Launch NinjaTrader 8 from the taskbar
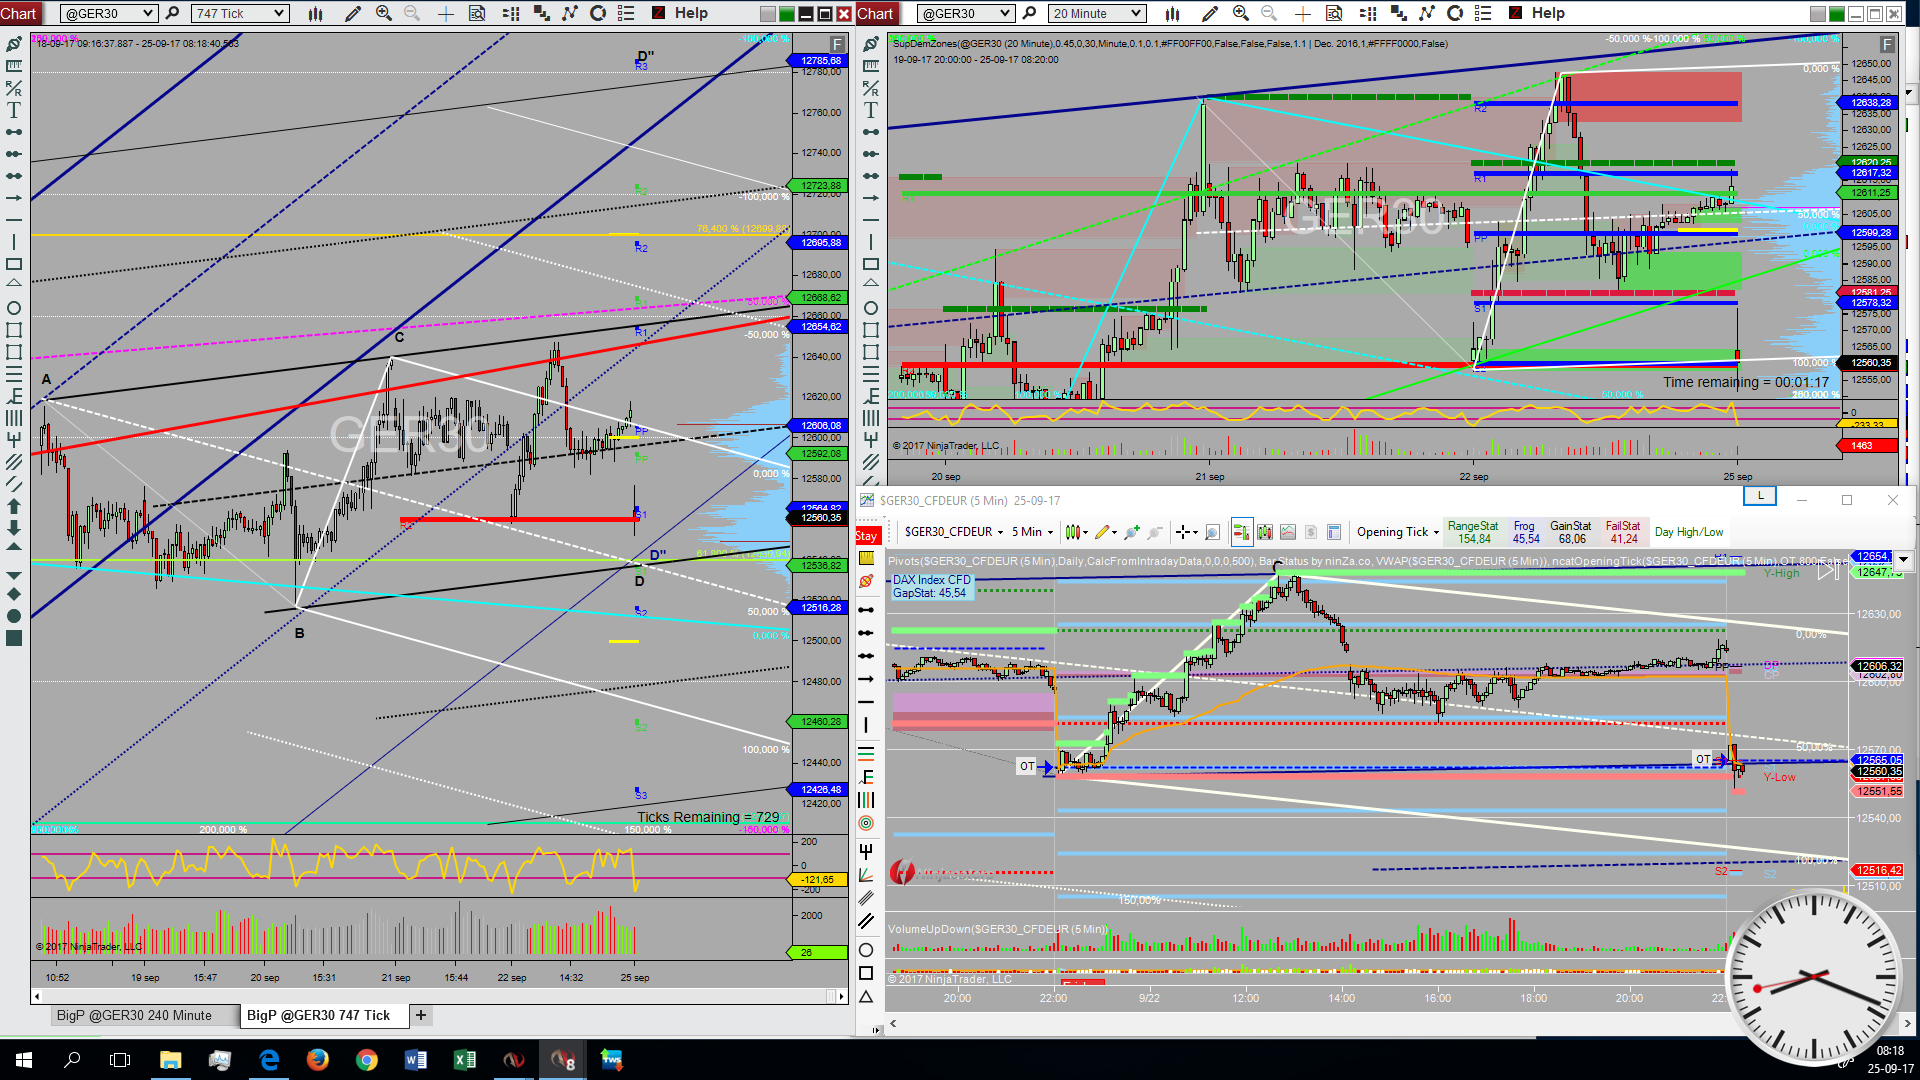 563,1060
